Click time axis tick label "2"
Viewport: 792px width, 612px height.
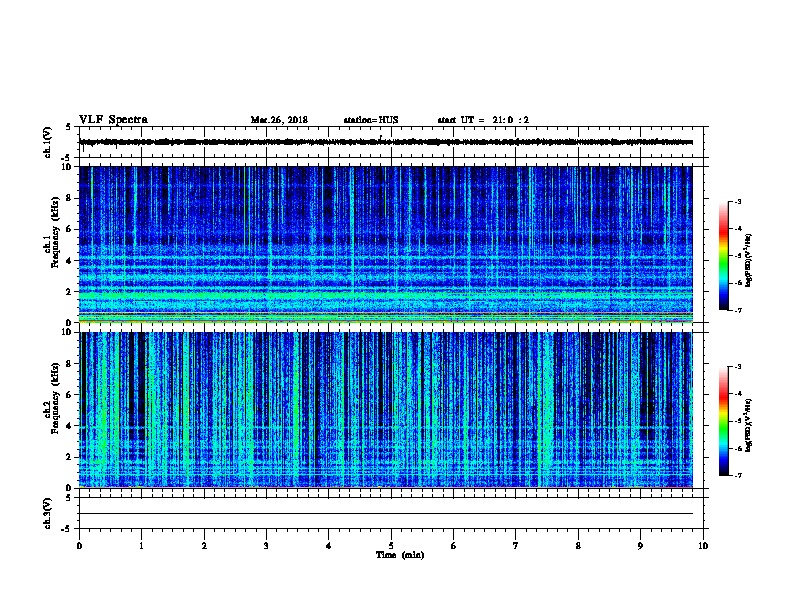pos(204,545)
